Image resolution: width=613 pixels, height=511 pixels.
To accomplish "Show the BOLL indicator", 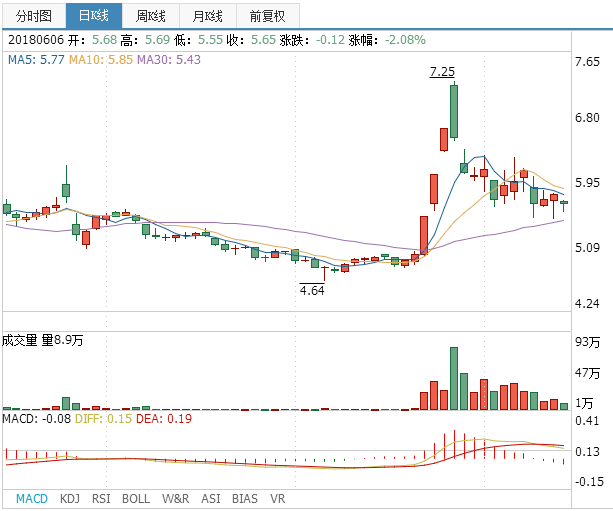I will 136,499.
